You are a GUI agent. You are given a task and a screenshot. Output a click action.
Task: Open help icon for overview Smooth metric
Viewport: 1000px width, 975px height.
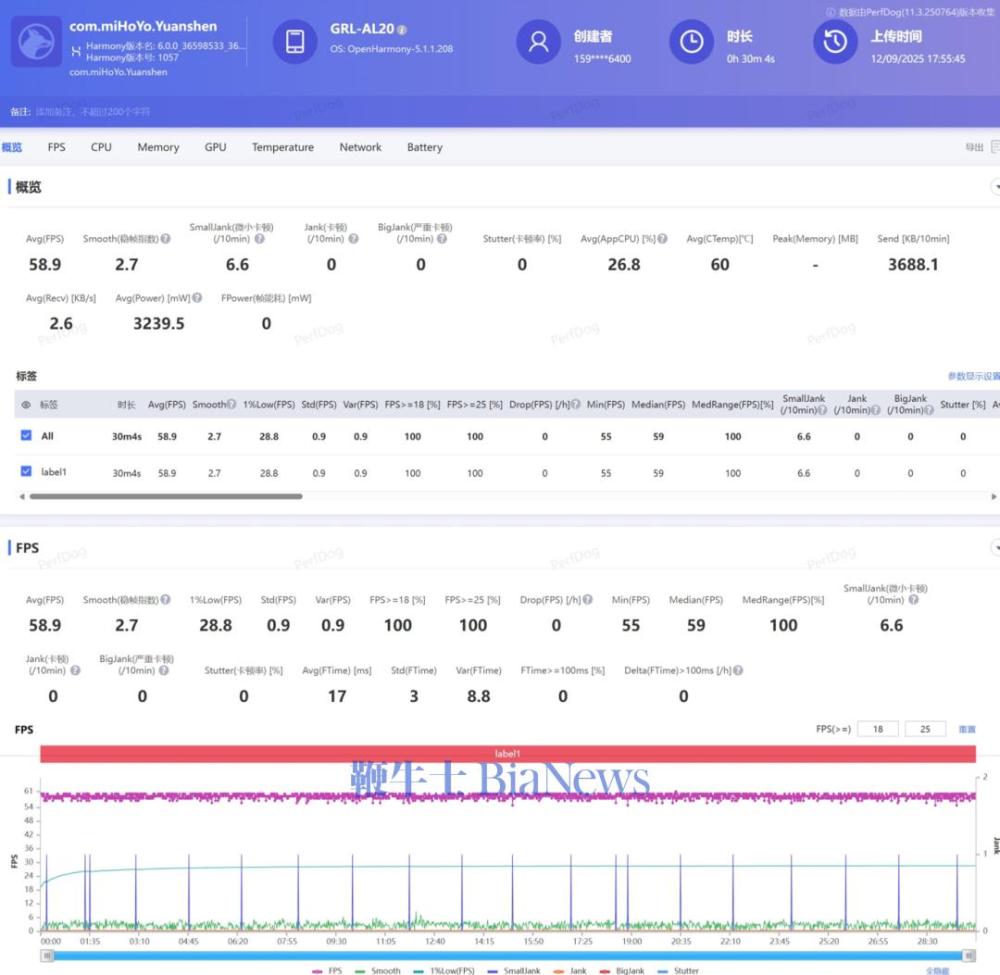coord(166,238)
